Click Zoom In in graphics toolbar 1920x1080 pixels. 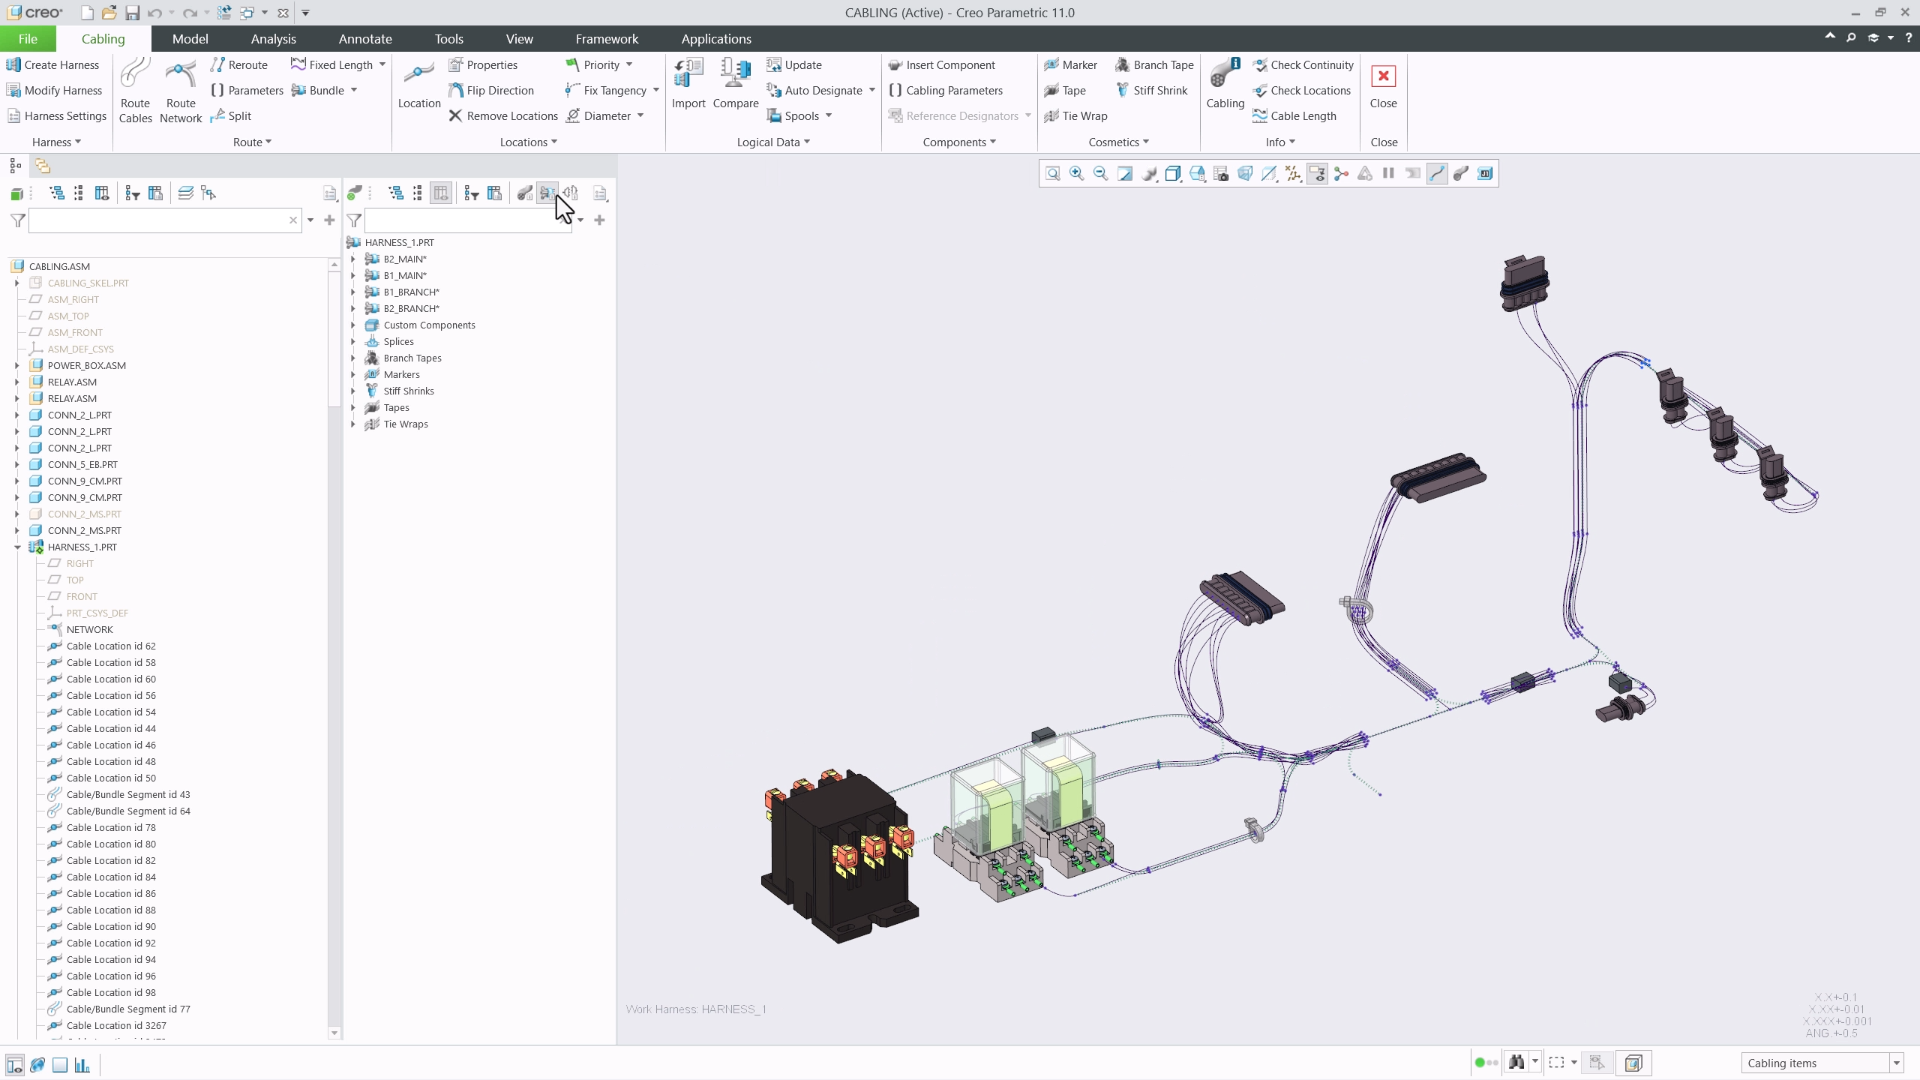point(1077,174)
